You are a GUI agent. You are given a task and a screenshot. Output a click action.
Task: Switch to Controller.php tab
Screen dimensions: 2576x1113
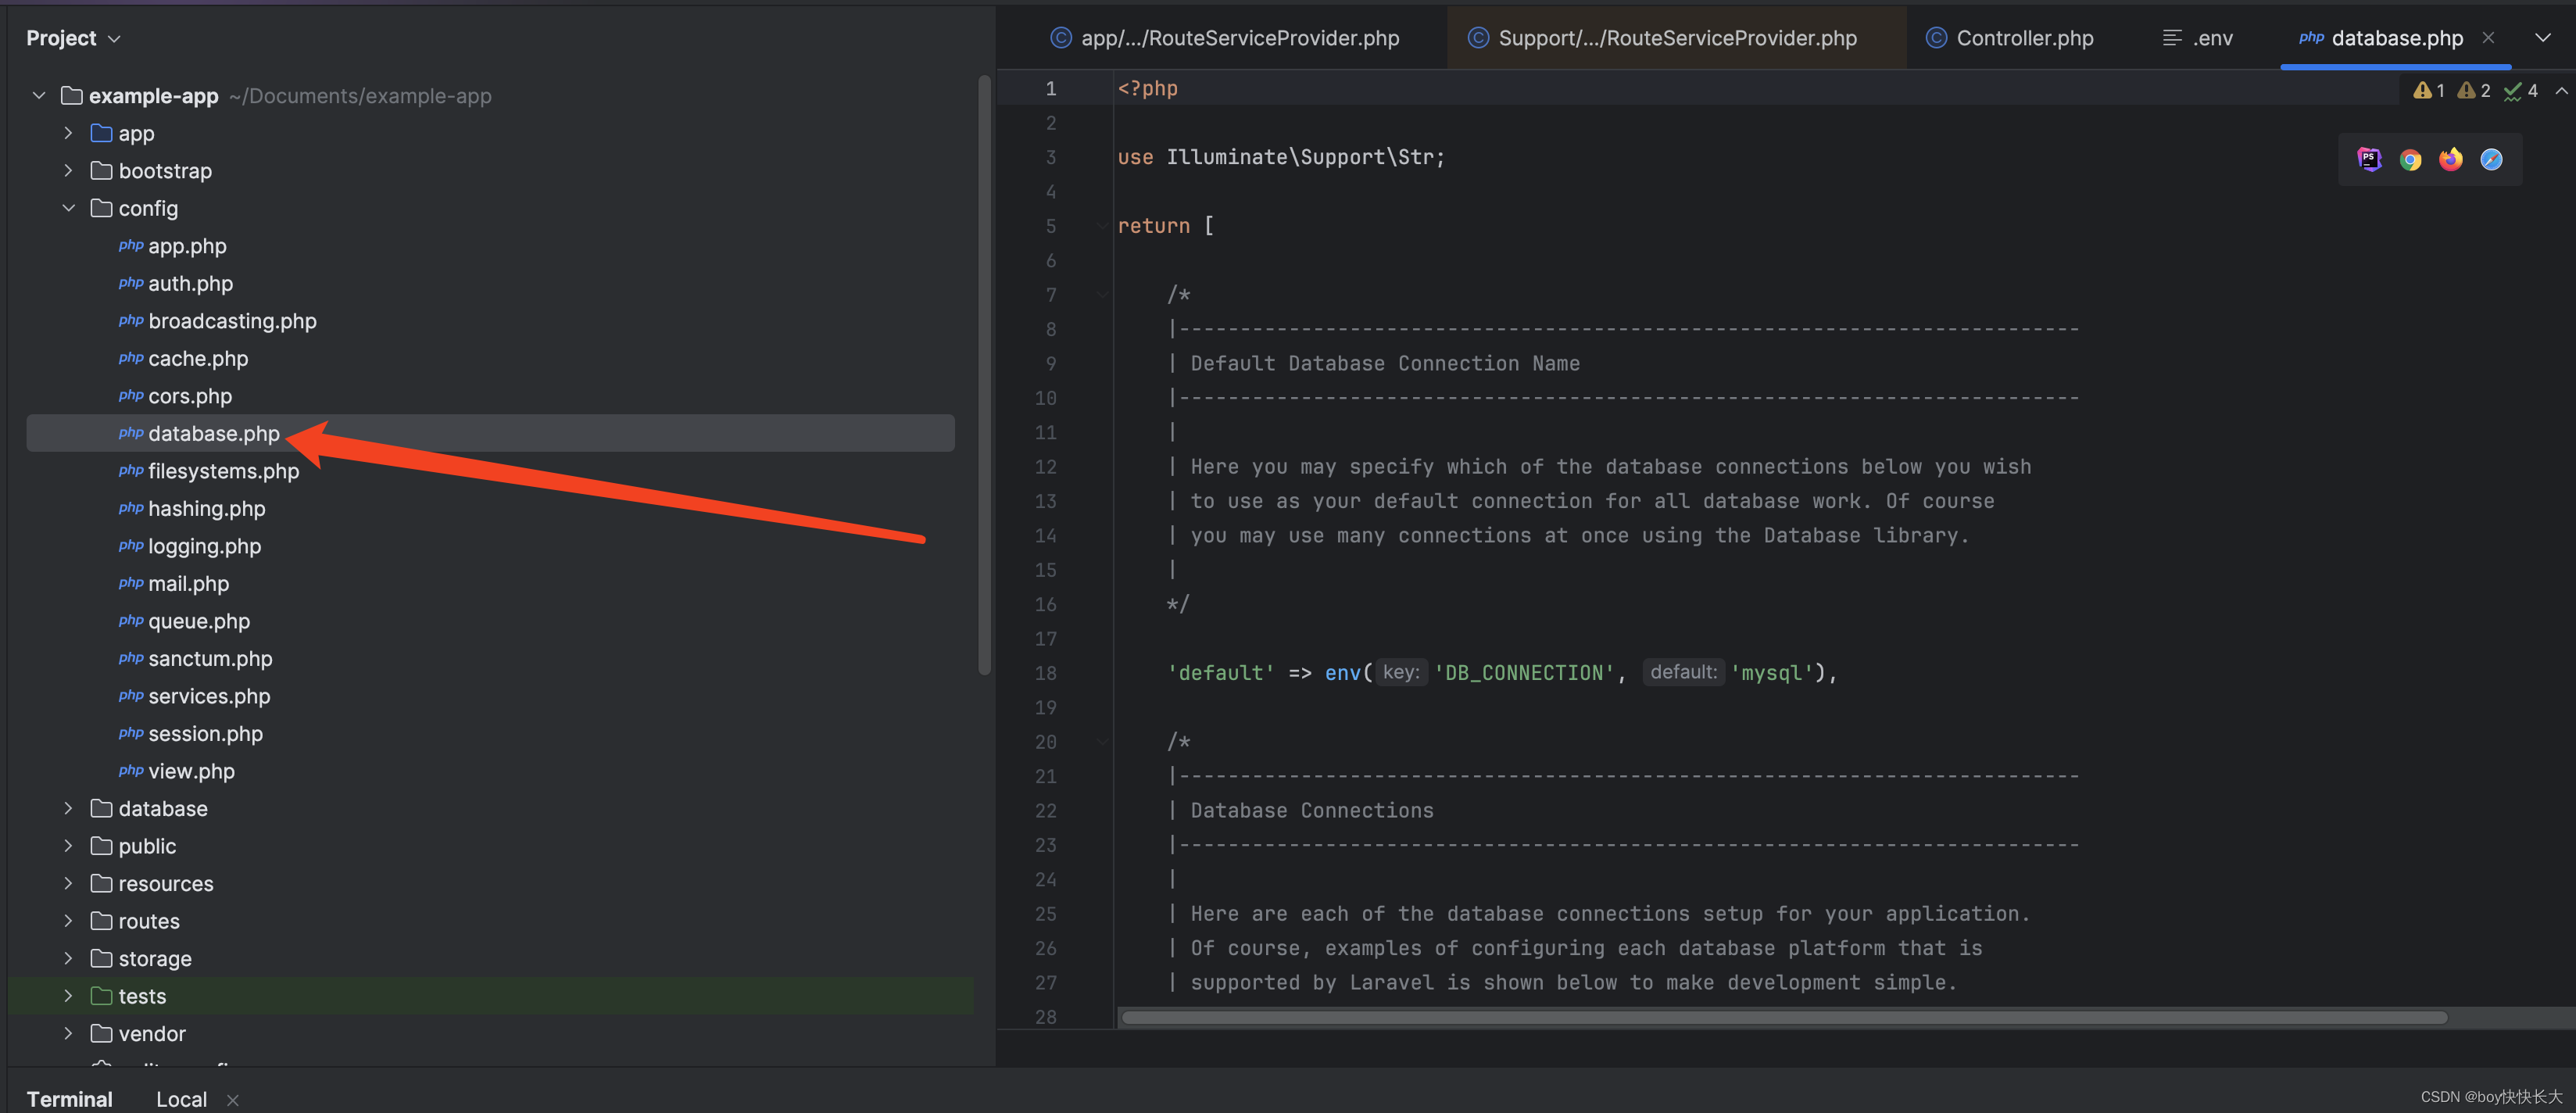pyautogui.click(x=2010, y=38)
